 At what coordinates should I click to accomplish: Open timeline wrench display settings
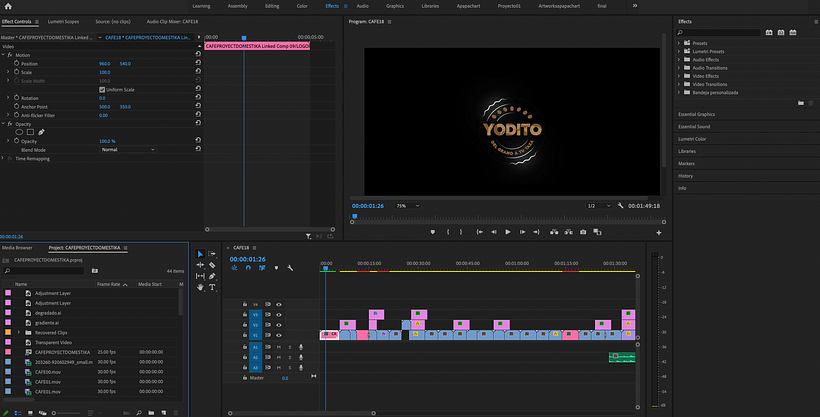pos(290,267)
